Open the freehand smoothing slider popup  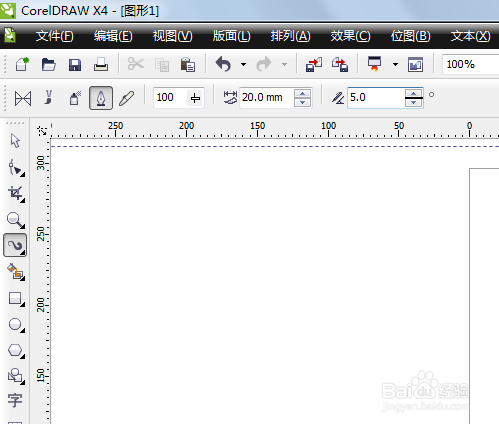(x=195, y=98)
